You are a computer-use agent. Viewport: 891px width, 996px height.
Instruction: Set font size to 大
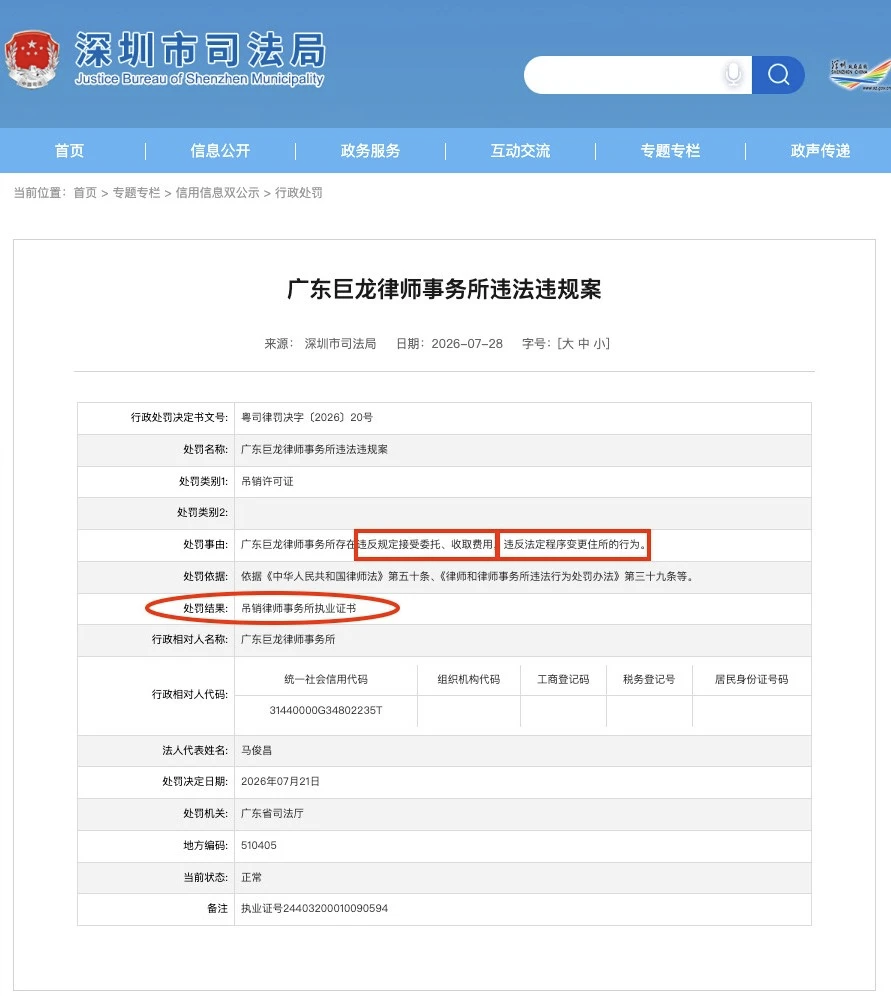[568, 344]
